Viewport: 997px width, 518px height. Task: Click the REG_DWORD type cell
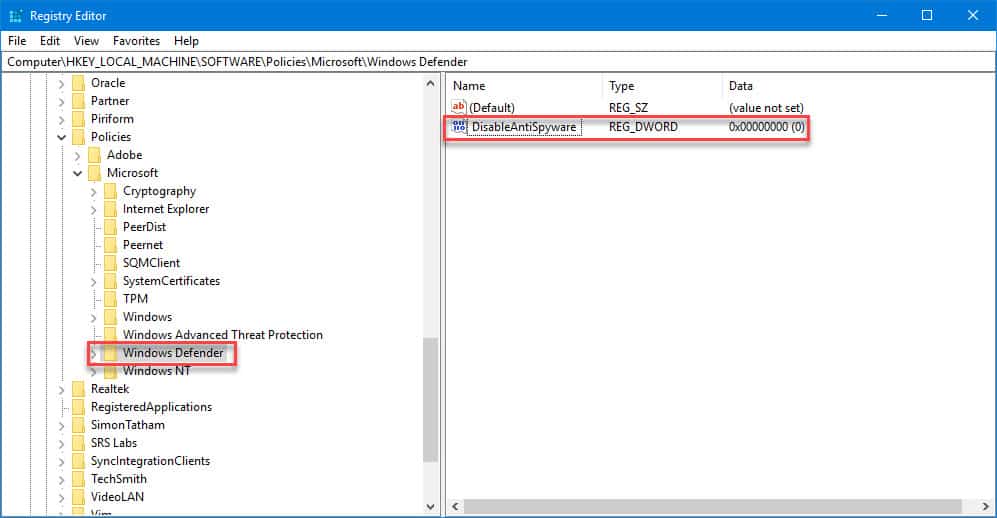[x=643, y=127]
